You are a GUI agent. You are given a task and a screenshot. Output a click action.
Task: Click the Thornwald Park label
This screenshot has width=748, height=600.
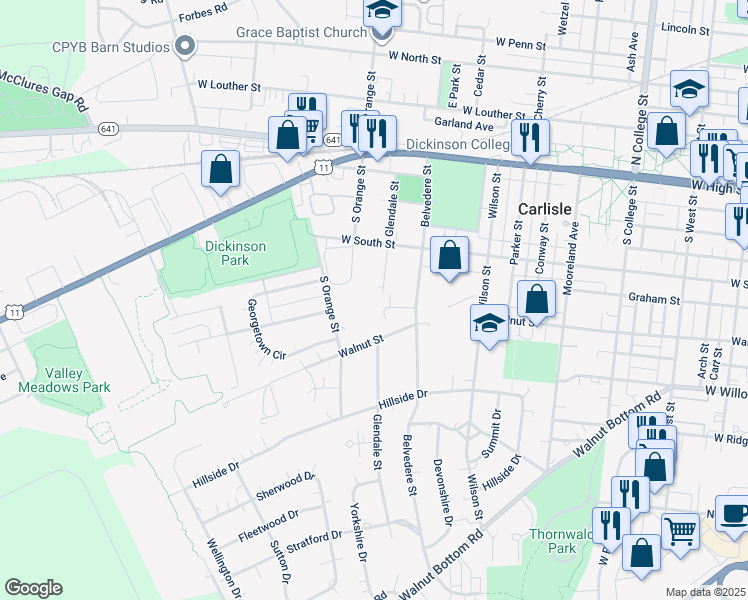tap(561, 541)
